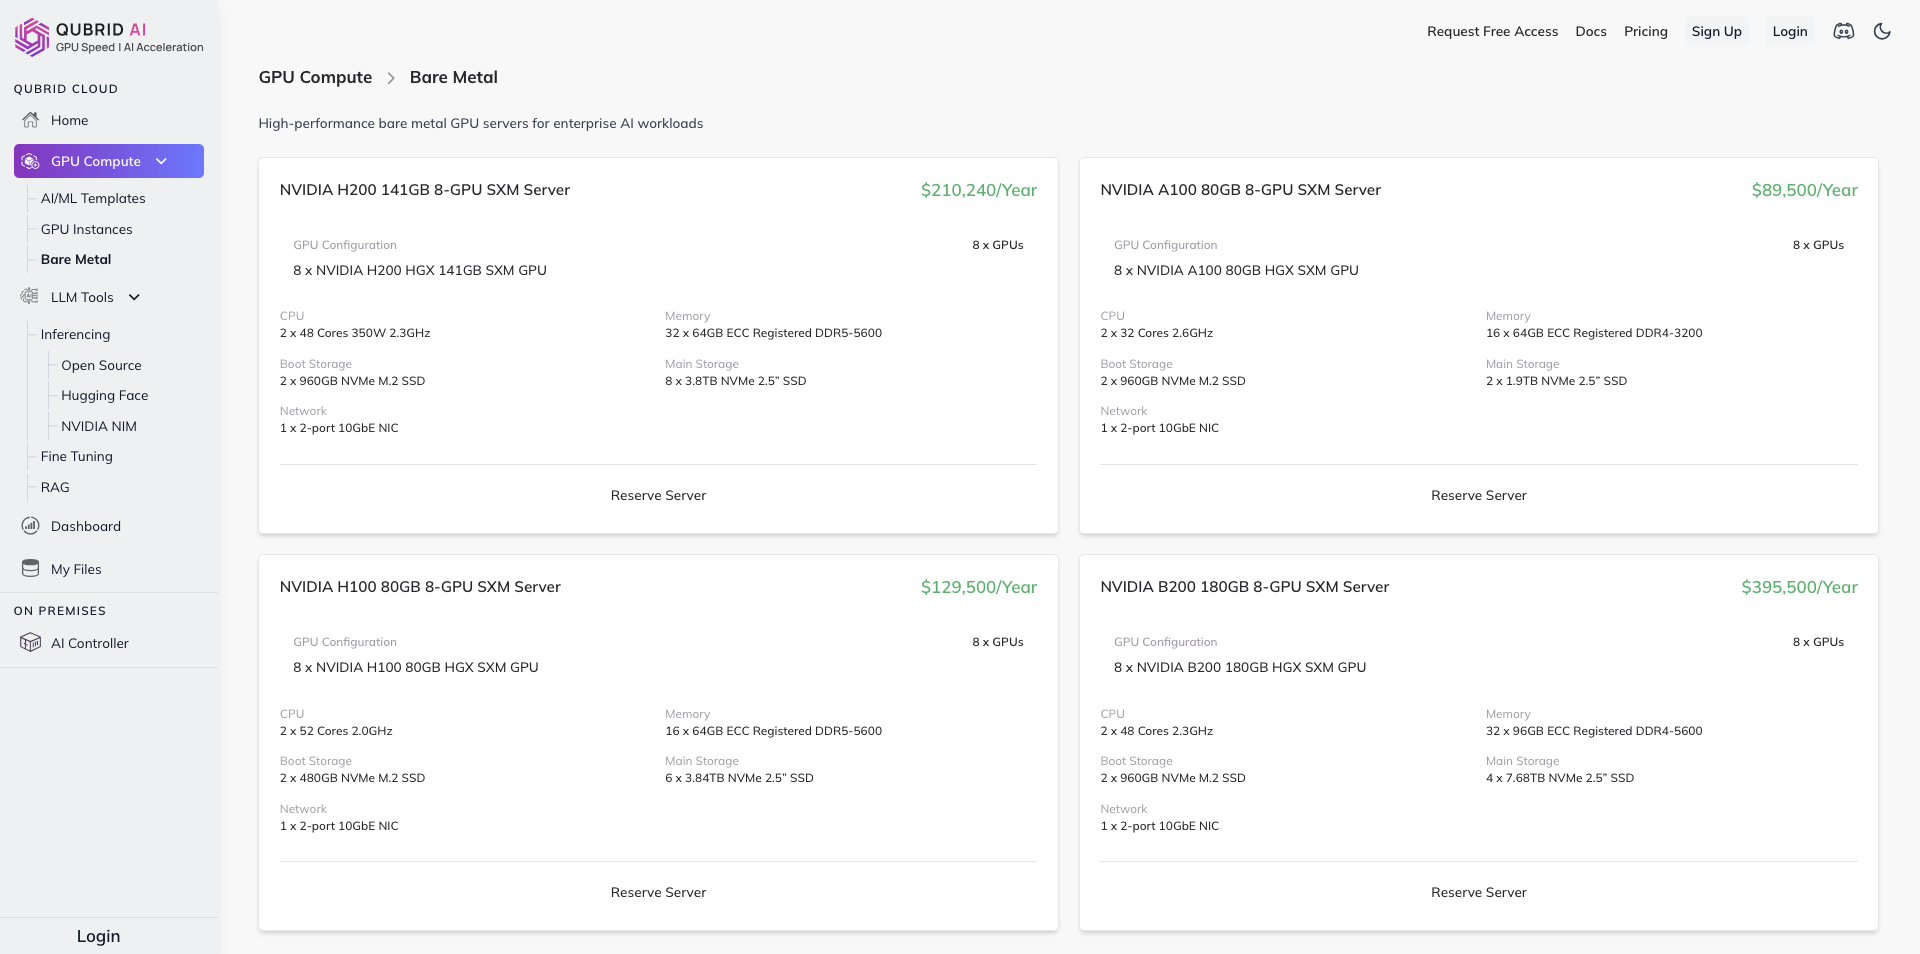Click the GPU Compute icon

pyautogui.click(x=31, y=161)
